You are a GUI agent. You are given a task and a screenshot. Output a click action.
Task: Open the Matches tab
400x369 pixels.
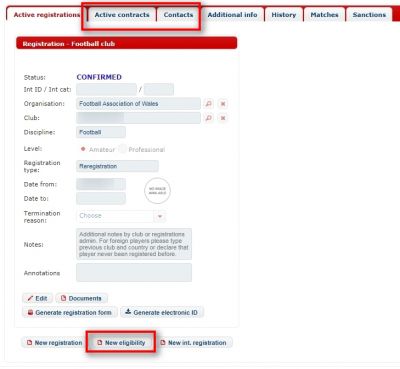pos(324,15)
